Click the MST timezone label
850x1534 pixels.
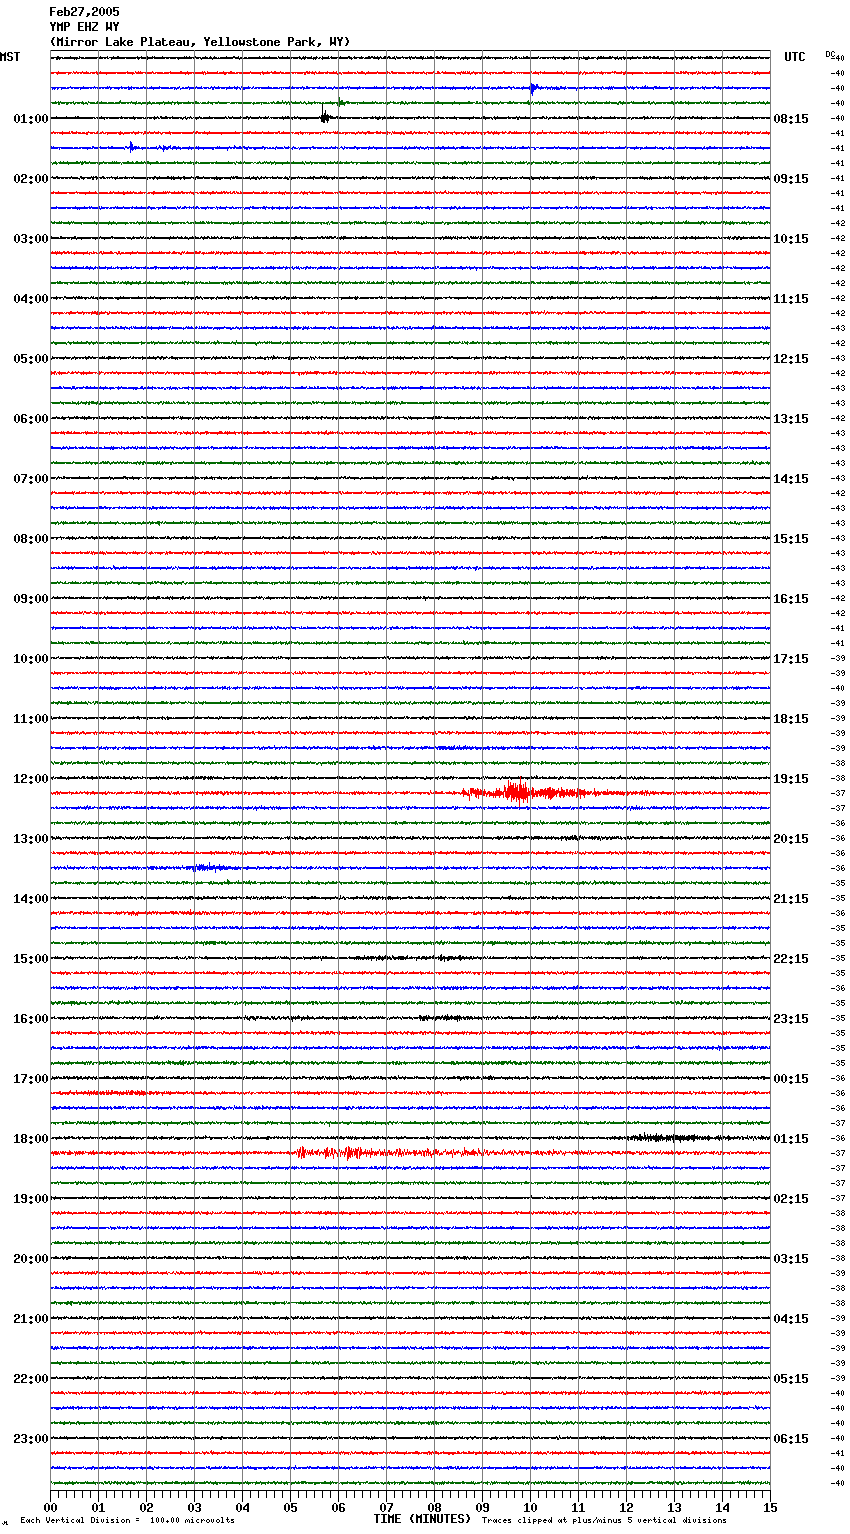pyautogui.click(x=10, y=57)
